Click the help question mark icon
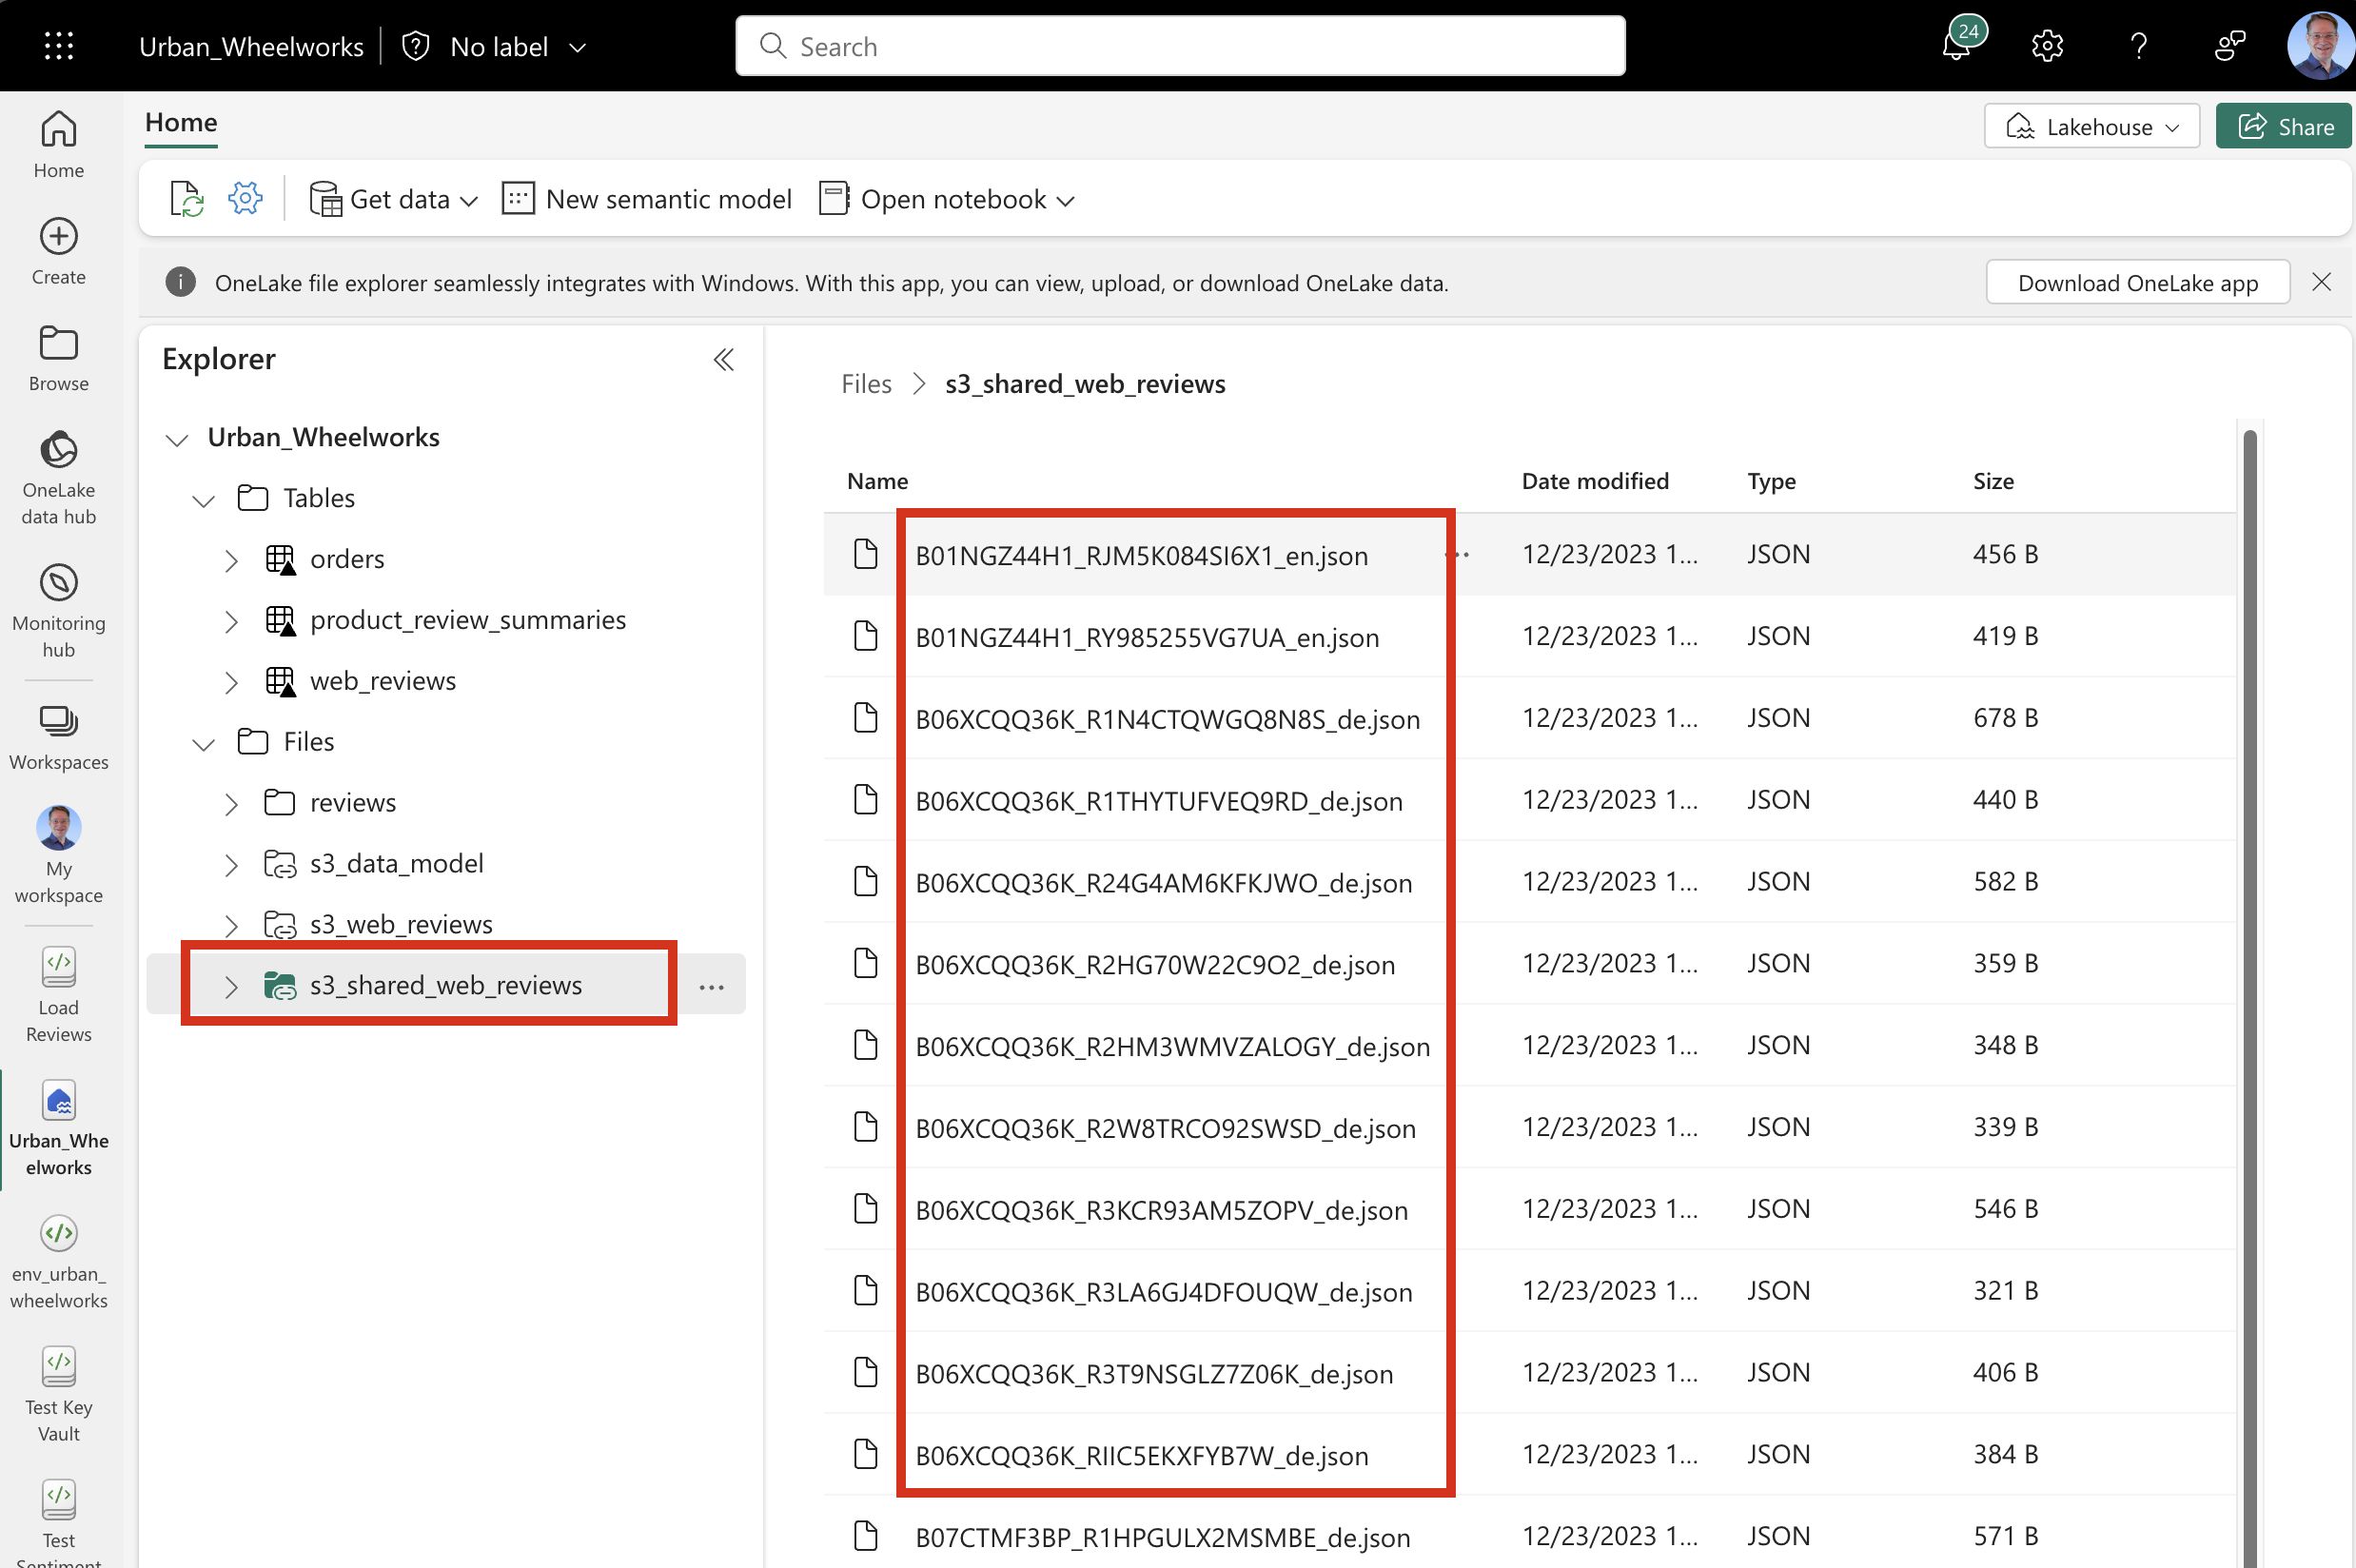 [x=2138, y=46]
